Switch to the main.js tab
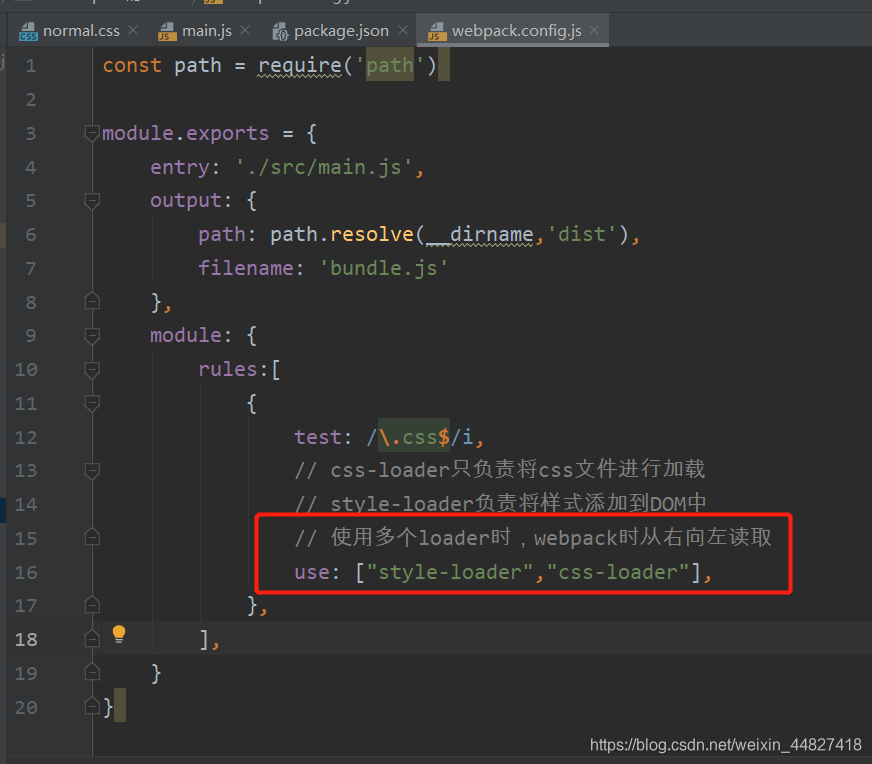 204,31
